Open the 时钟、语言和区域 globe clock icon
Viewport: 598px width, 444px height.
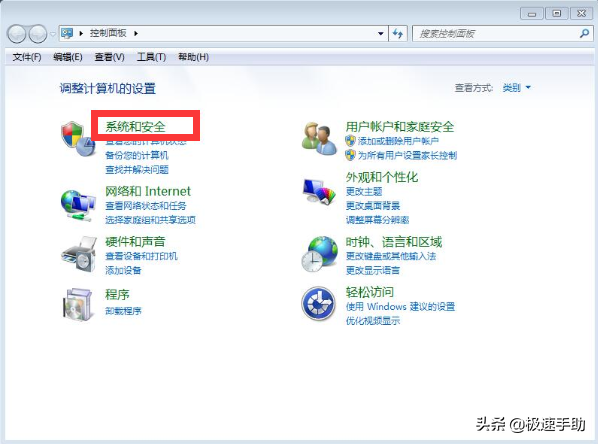pyautogui.click(x=319, y=254)
